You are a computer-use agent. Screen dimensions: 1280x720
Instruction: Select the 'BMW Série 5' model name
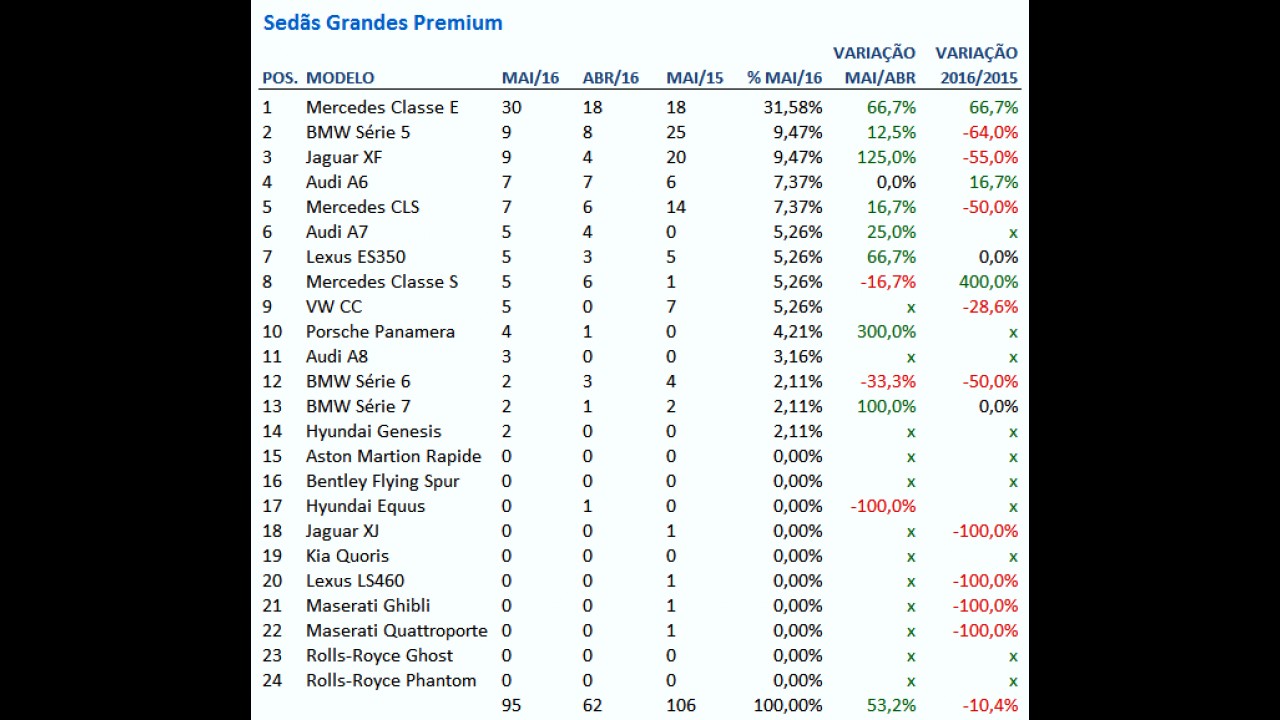click(x=358, y=132)
